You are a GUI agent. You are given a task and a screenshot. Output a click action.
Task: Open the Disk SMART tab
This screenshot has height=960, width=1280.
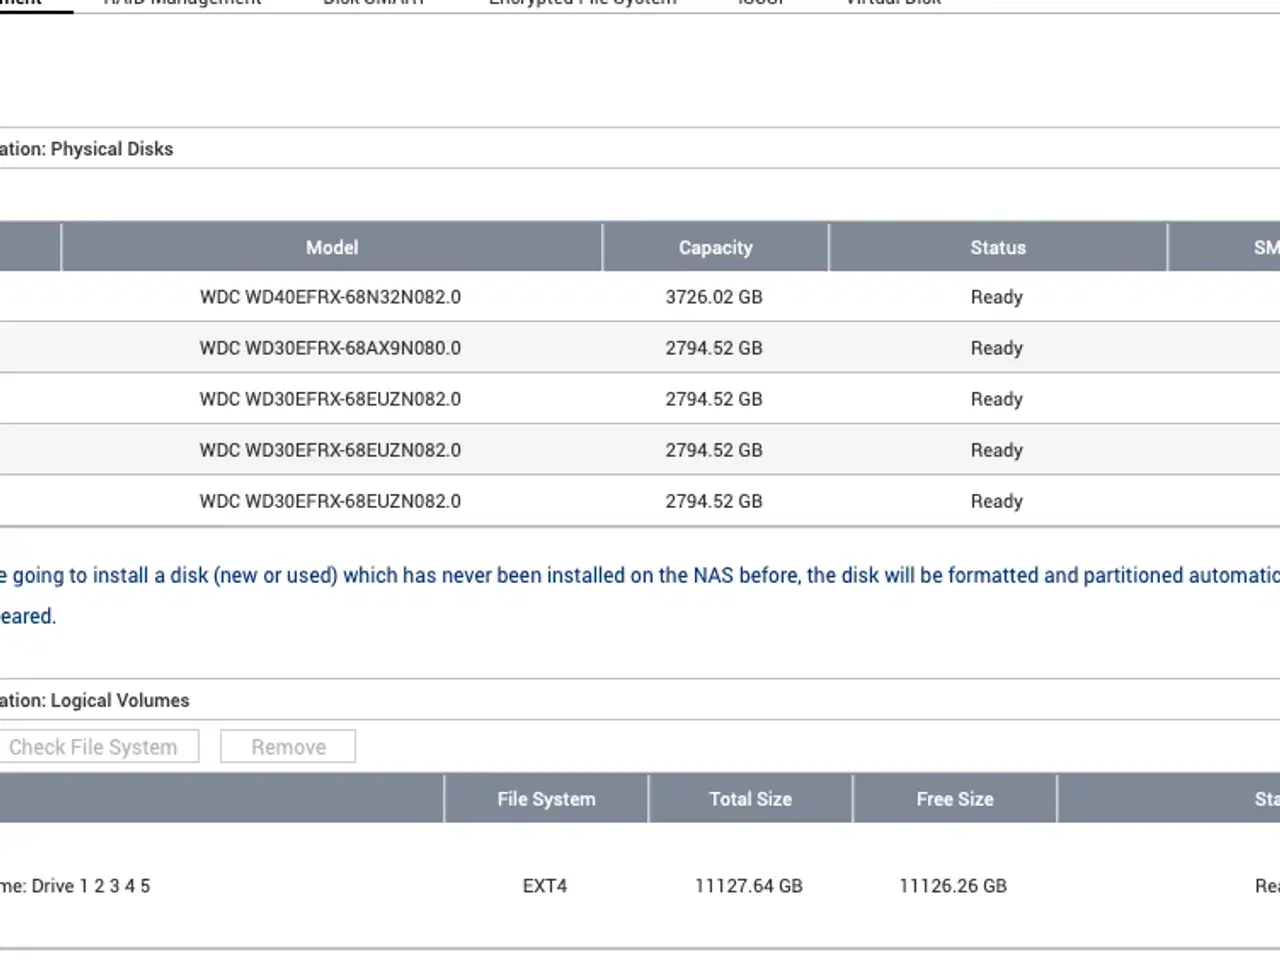tap(373, 4)
